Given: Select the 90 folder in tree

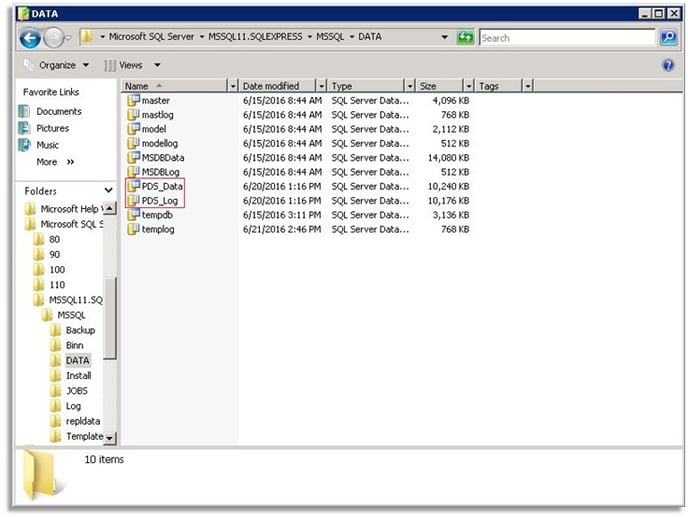Looking at the screenshot, I should (54, 254).
